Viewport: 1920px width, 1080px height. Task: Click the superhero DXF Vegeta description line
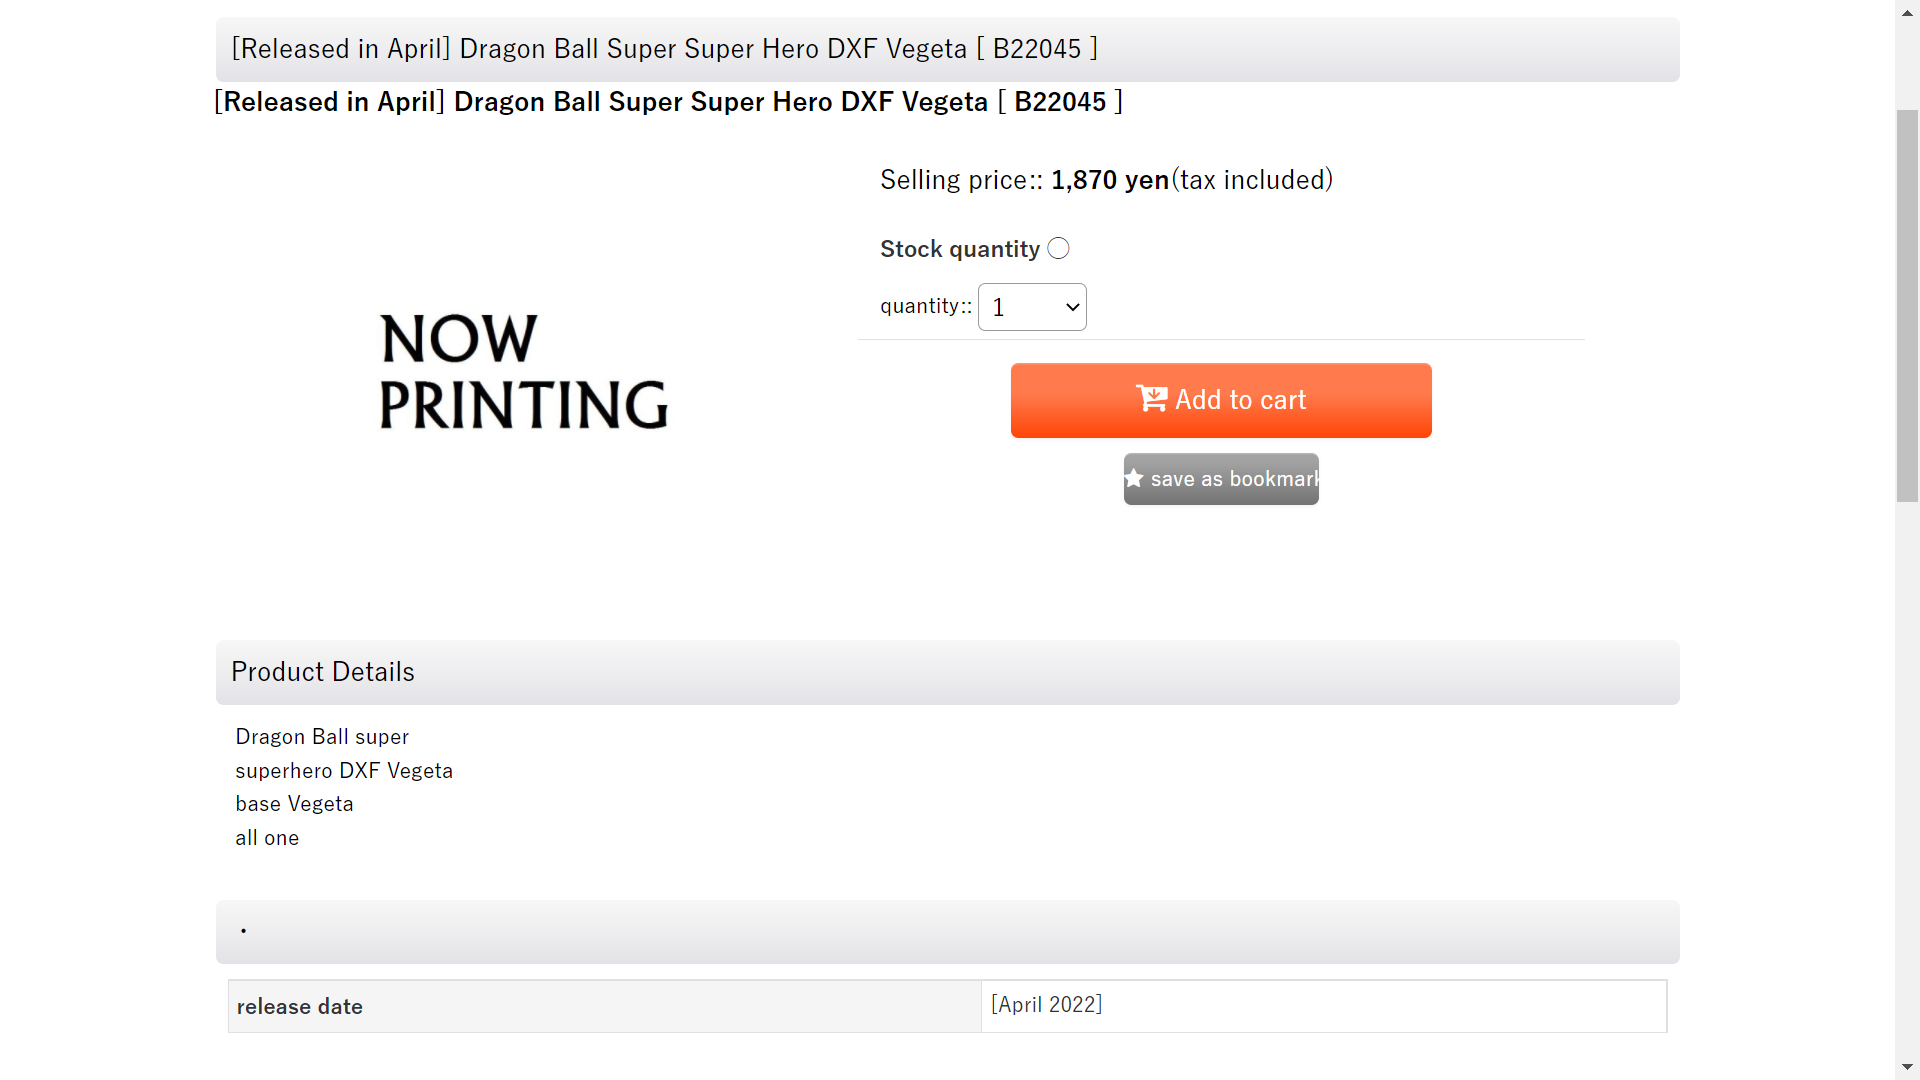(344, 771)
